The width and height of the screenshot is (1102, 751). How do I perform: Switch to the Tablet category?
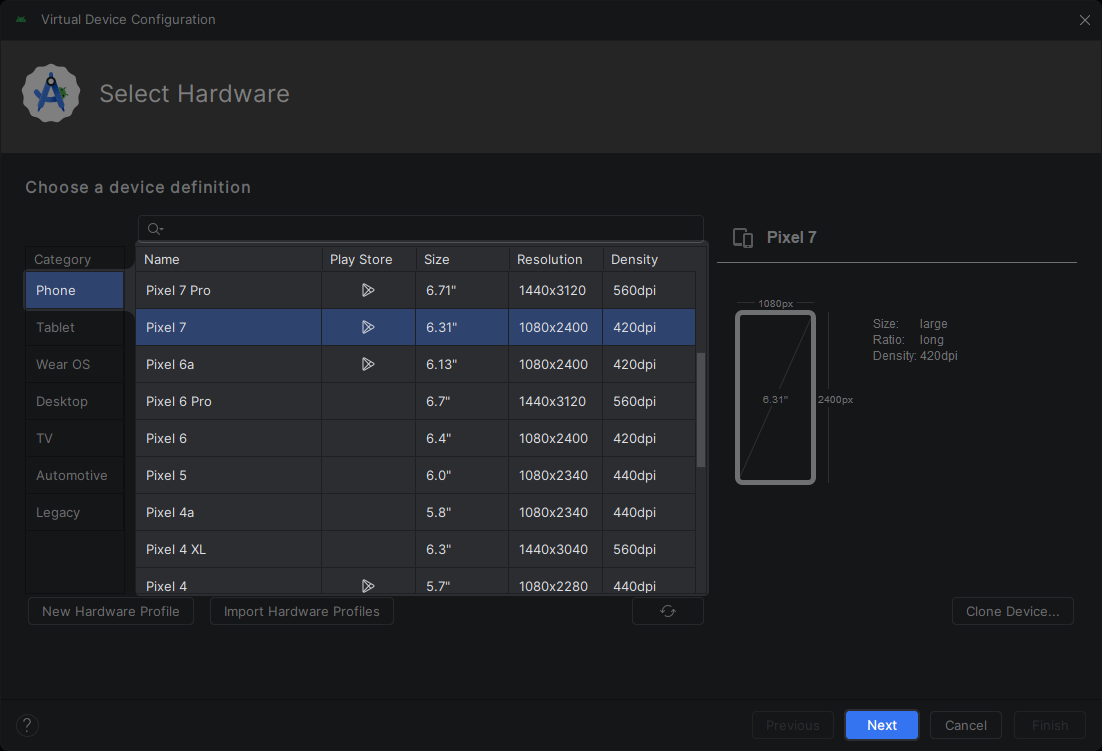(x=74, y=327)
